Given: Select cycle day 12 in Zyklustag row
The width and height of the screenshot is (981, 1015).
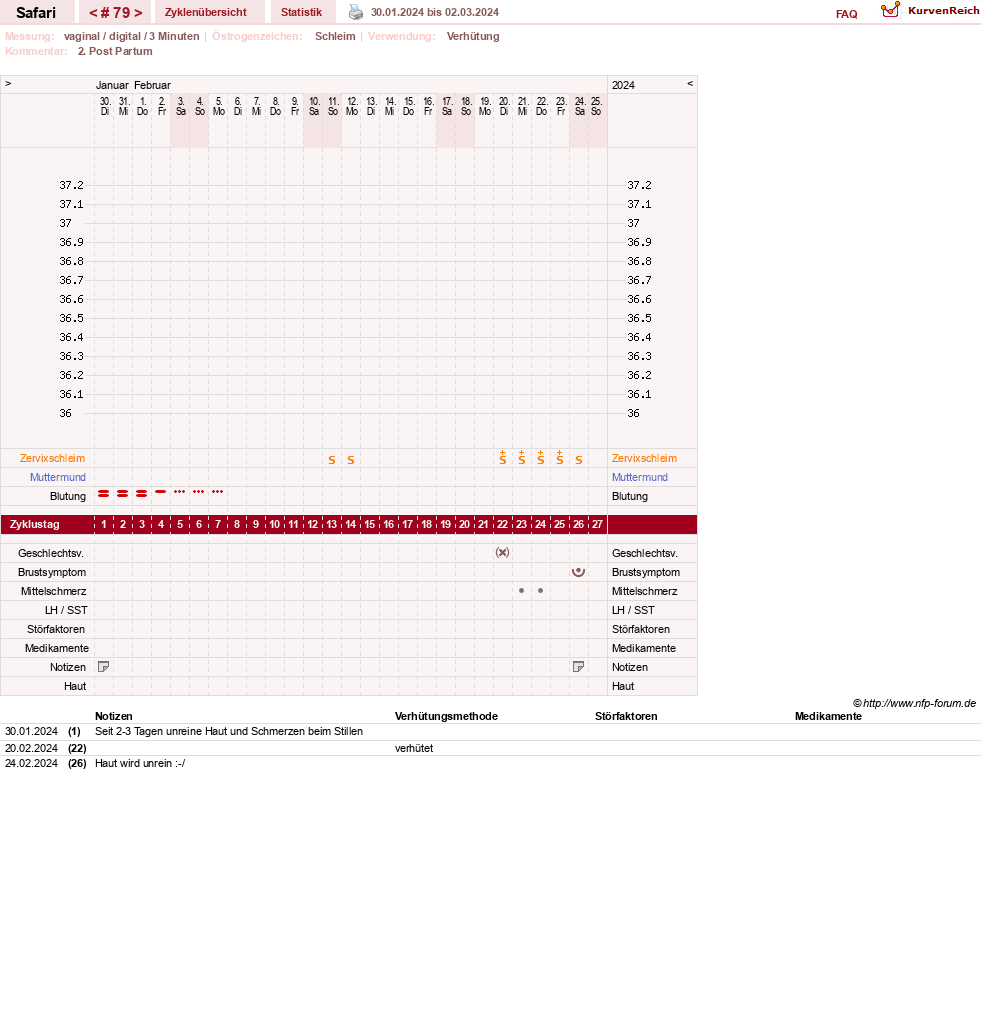Looking at the screenshot, I should [313, 524].
